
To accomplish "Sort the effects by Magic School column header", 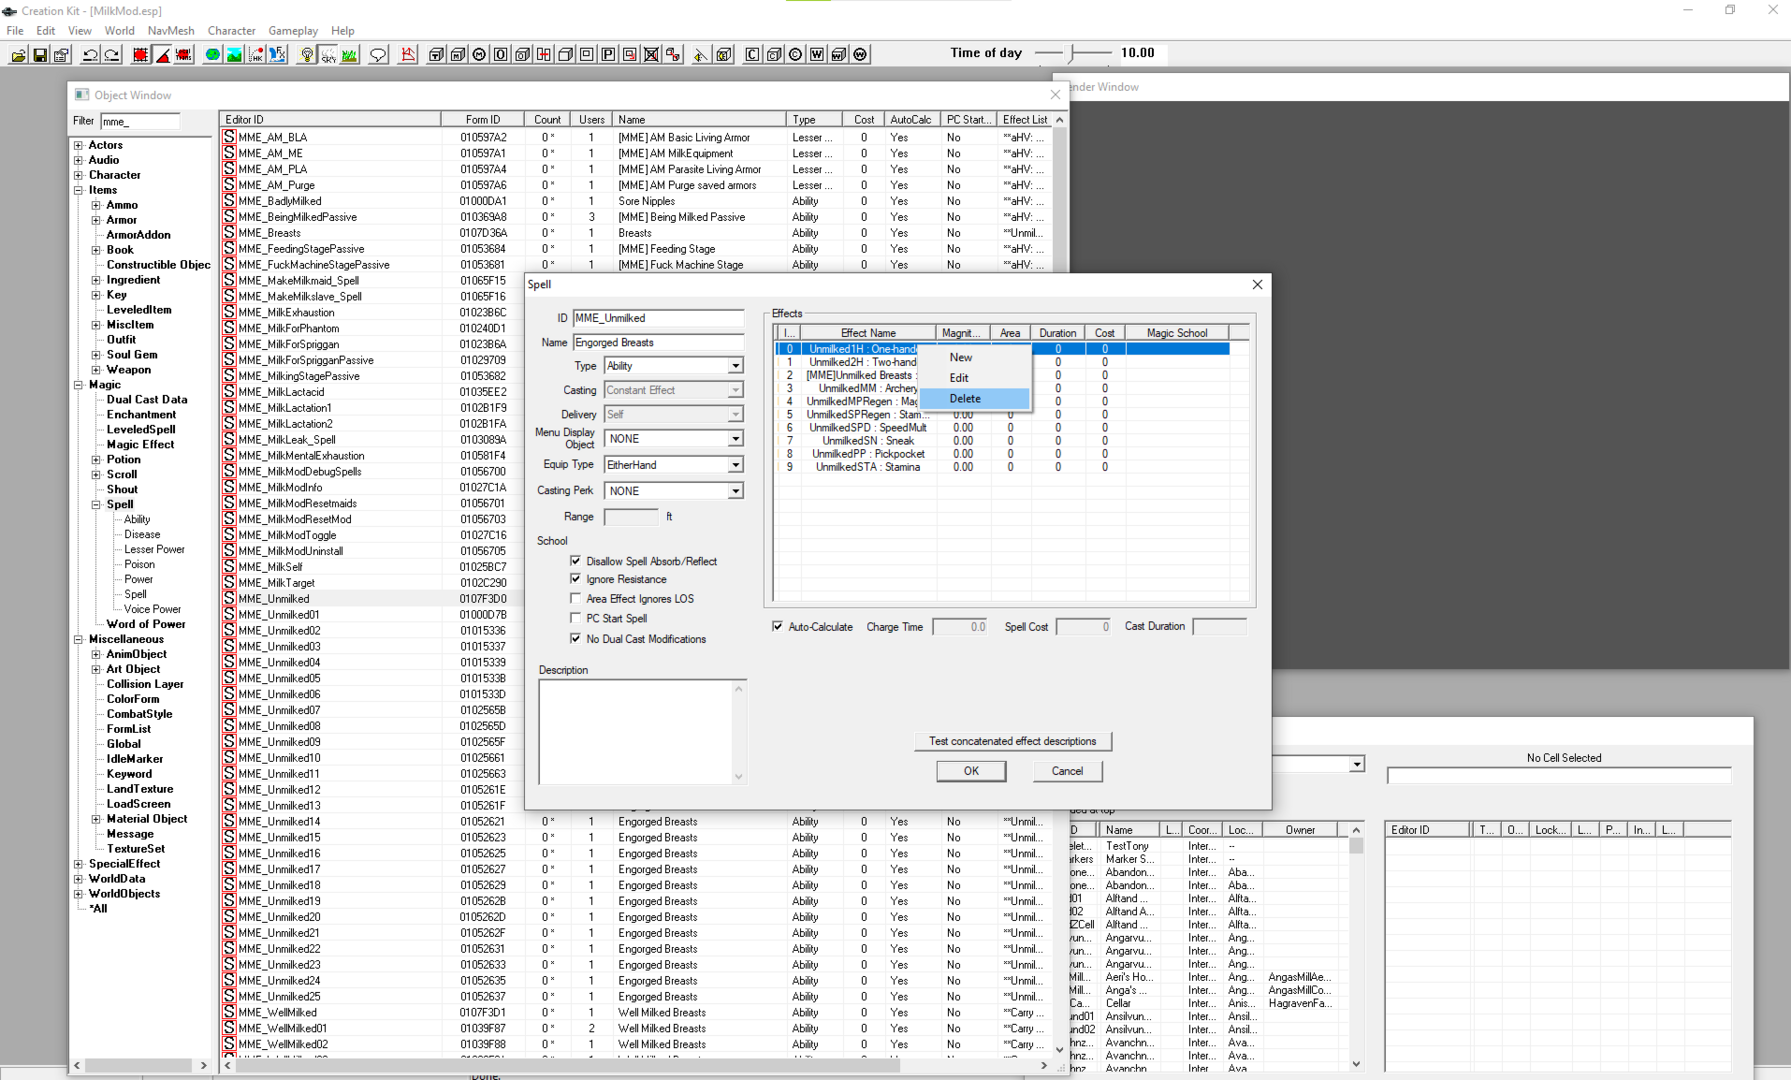I will pos(1177,333).
